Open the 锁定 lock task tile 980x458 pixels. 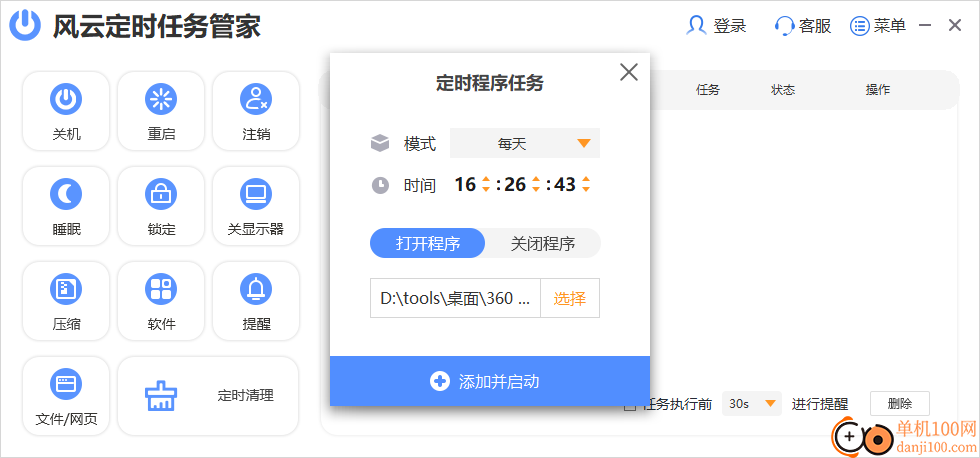tap(161, 206)
